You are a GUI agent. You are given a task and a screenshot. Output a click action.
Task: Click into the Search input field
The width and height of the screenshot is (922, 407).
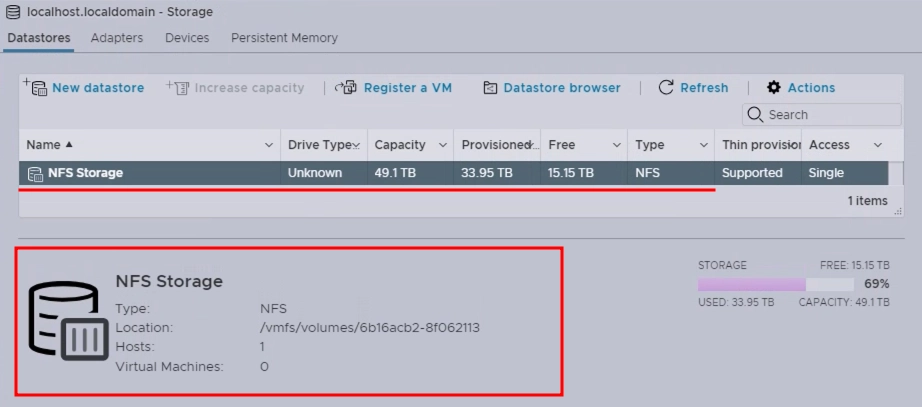[825, 115]
